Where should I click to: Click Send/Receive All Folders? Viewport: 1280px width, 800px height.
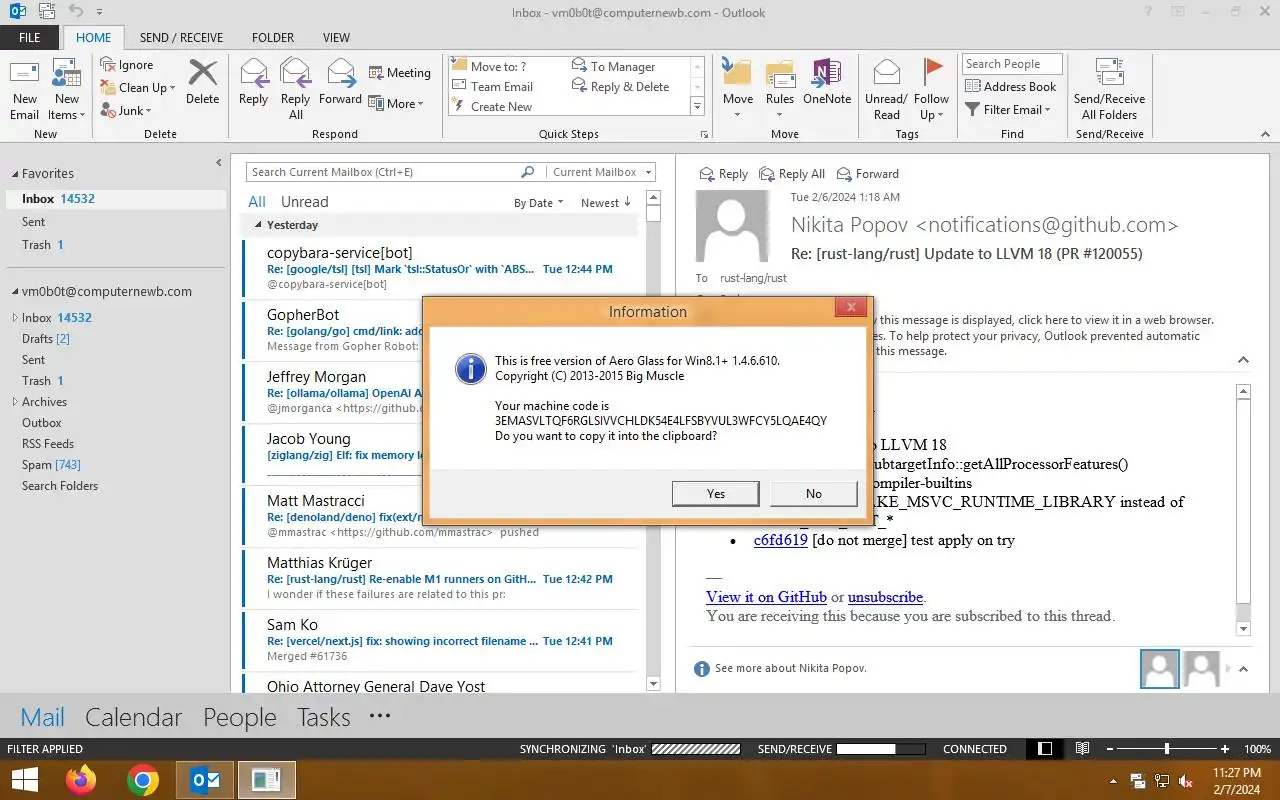(1109, 89)
